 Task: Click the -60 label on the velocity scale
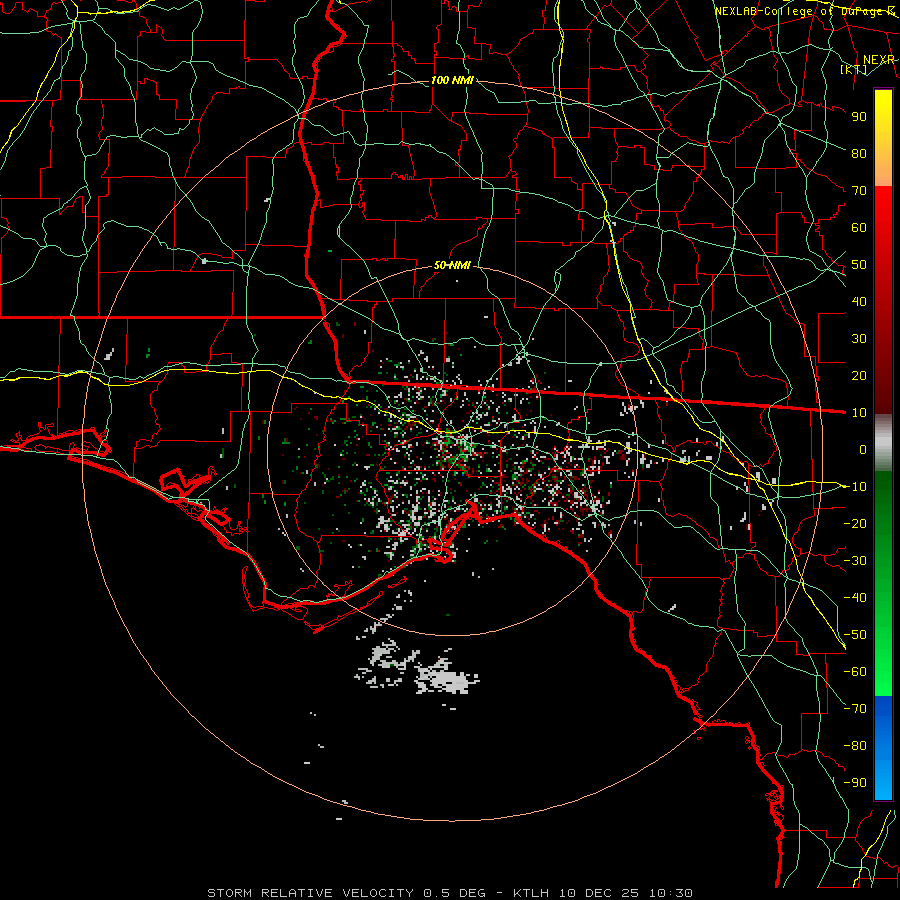tap(855, 672)
